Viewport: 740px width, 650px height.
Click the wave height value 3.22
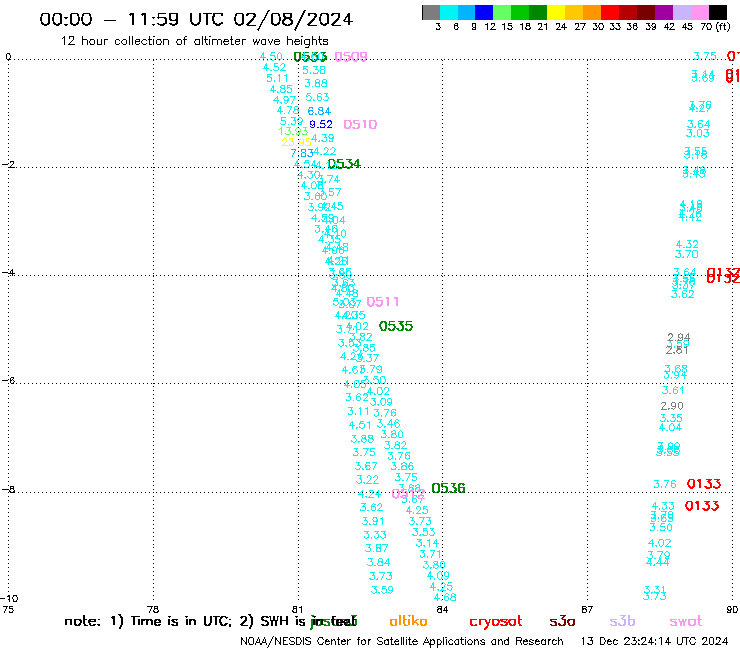[367, 480]
